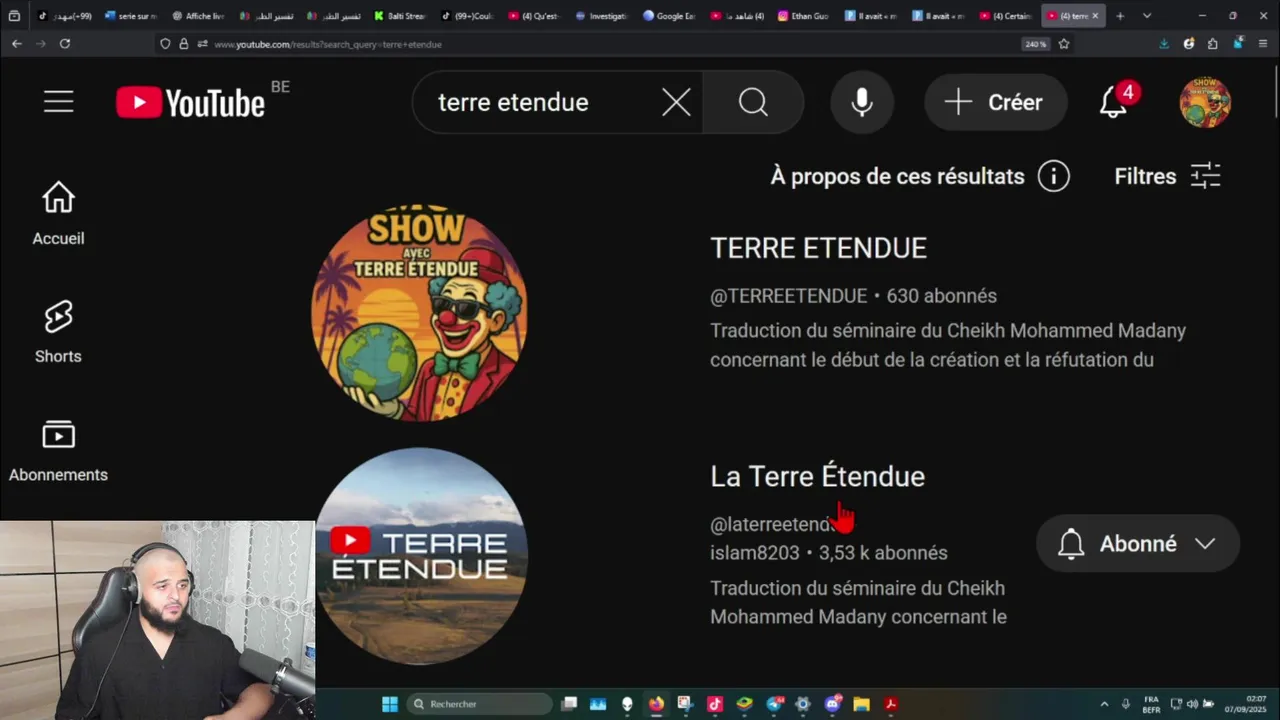Open the account avatar menu

point(1205,102)
